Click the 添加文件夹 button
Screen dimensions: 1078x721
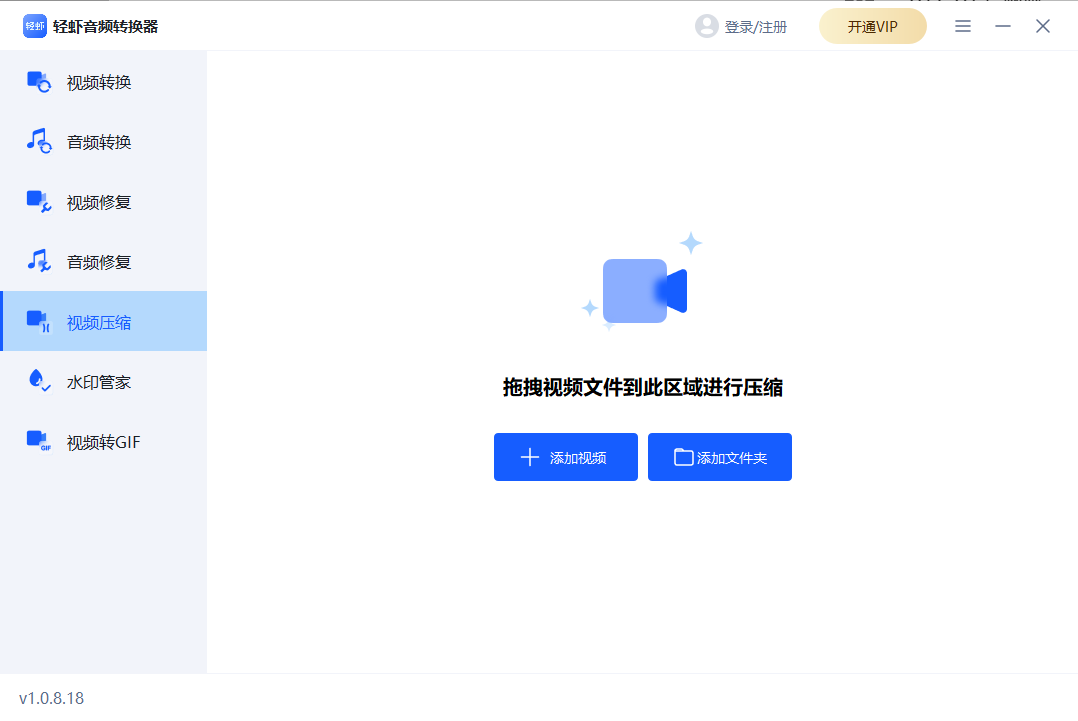(x=719, y=457)
